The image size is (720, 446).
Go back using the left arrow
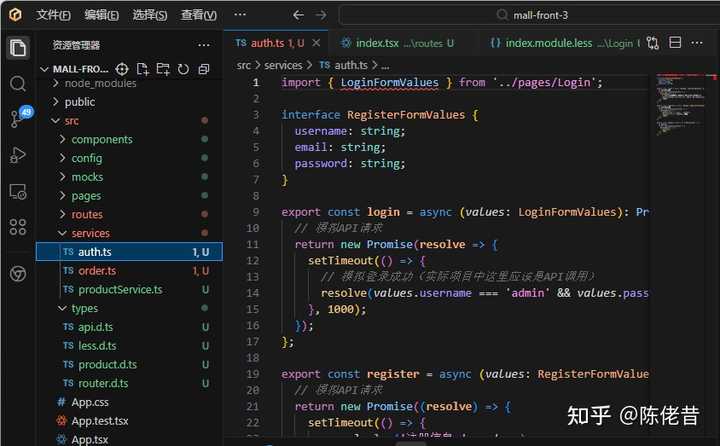pos(298,15)
